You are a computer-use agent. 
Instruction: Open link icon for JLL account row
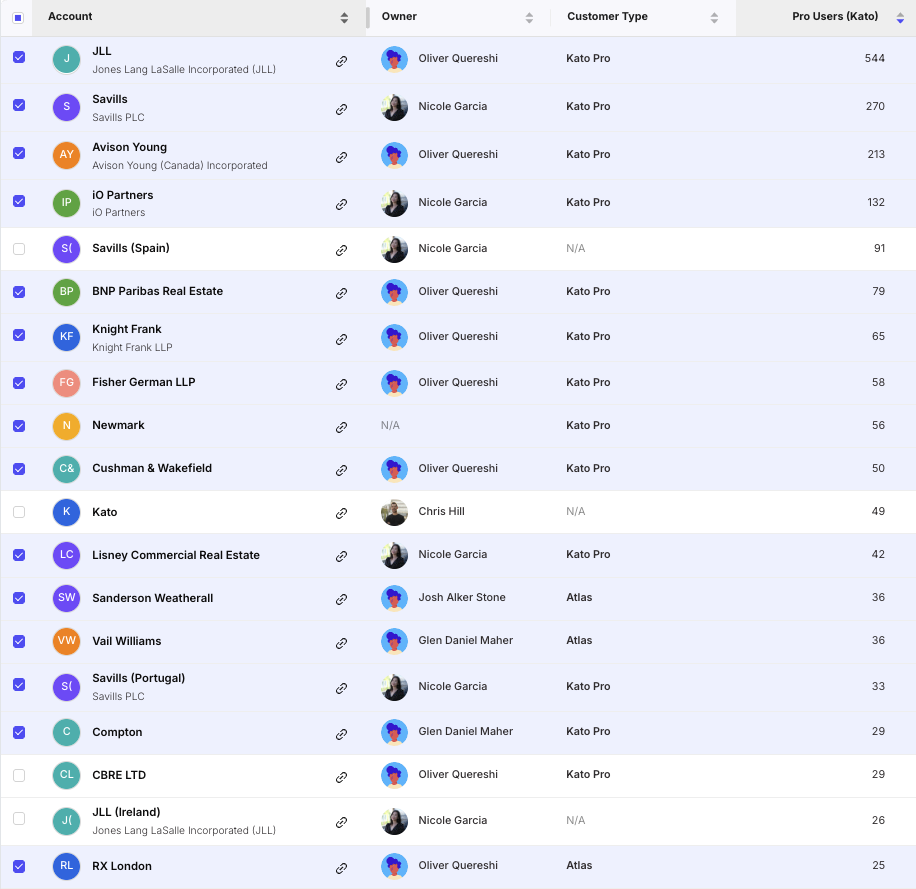click(x=342, y=61)
